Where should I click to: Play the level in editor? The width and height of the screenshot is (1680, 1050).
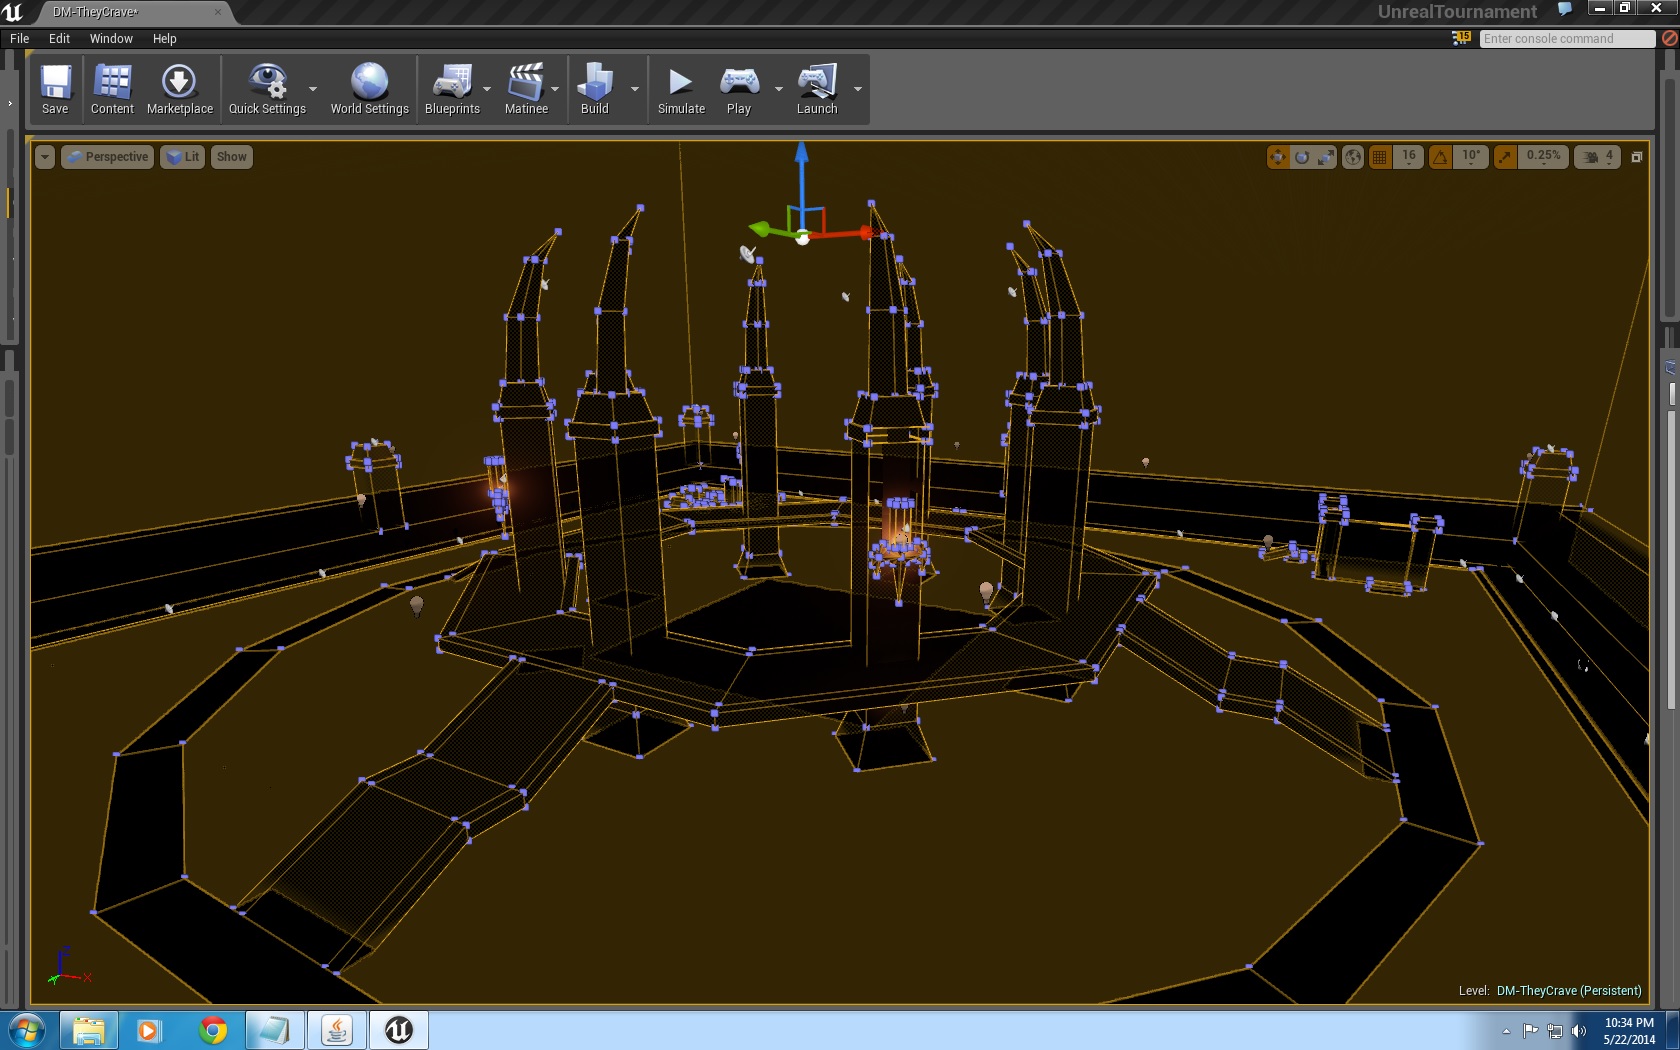click(739, 89)
